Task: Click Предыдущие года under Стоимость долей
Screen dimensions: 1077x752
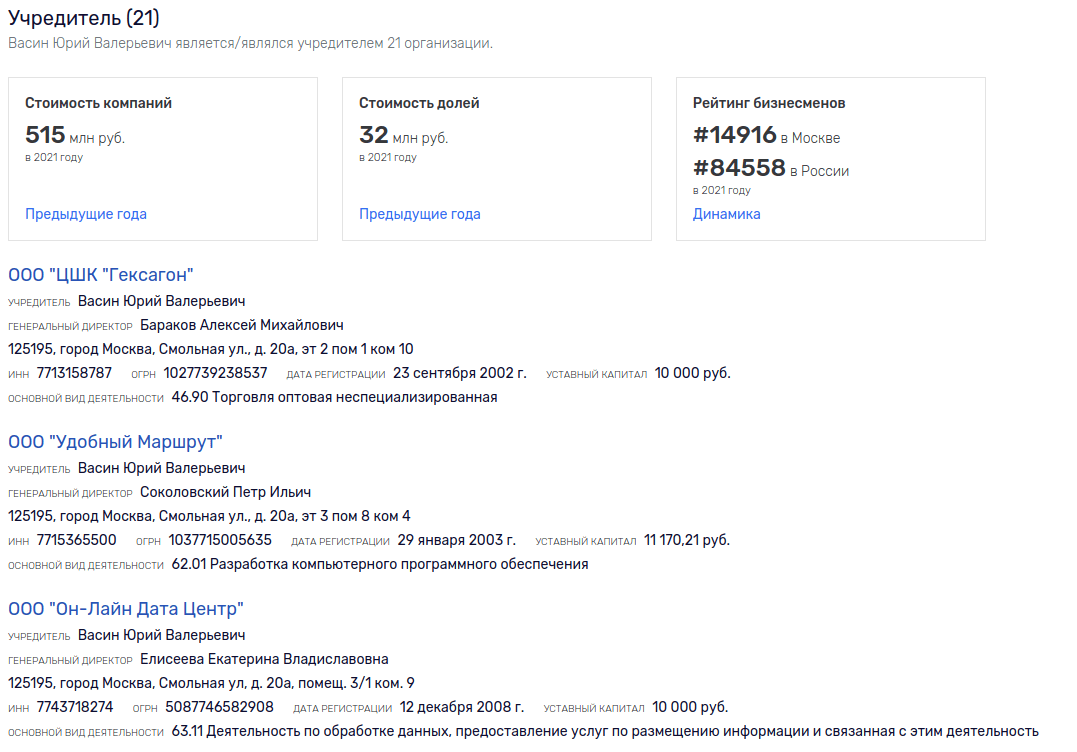Action: tap(420, 214)
